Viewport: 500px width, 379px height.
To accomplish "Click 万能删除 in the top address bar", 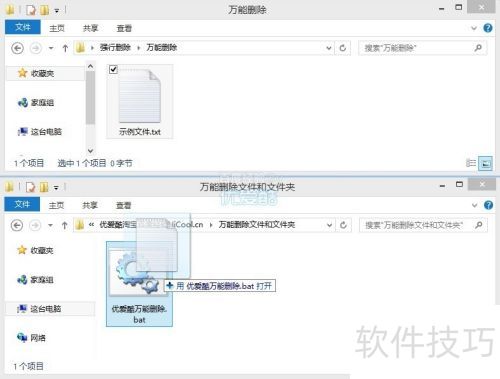I will (162, 48).
